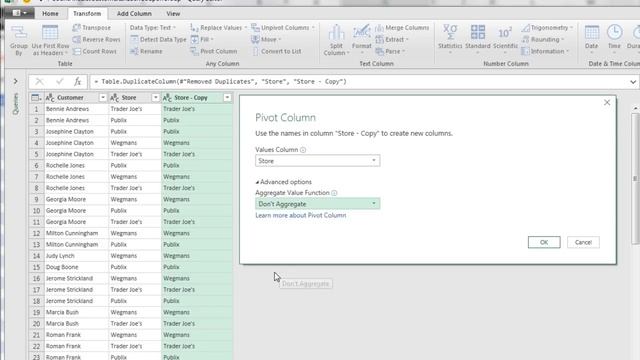Open Time column tool
This screenshot has height=360, width=640.
pyautogui.click(x=614, y=39)
